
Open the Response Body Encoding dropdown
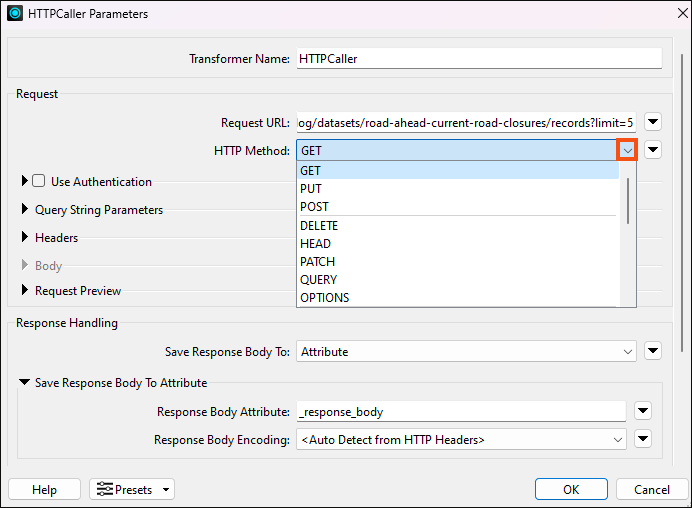tap(461, 439)
